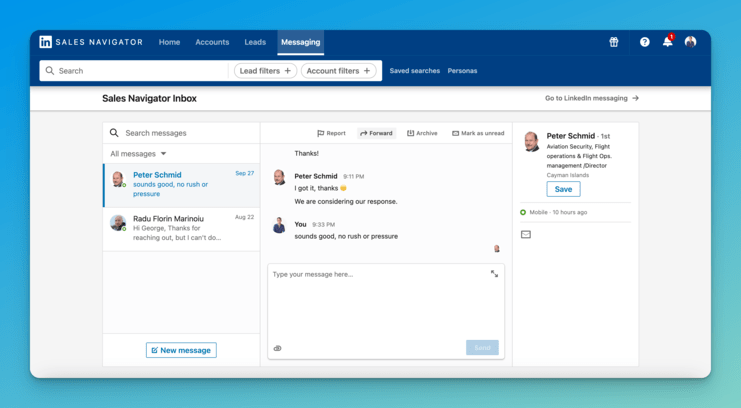741x408 pixels.
Task: Click the envelope icon in profile panel
Action: click(x=526, y=234)
